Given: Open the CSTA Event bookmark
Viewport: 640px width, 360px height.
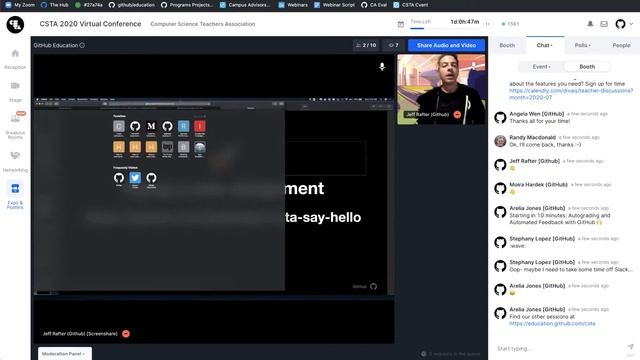Looking at the screenshot, I should (x=411, y=5).
